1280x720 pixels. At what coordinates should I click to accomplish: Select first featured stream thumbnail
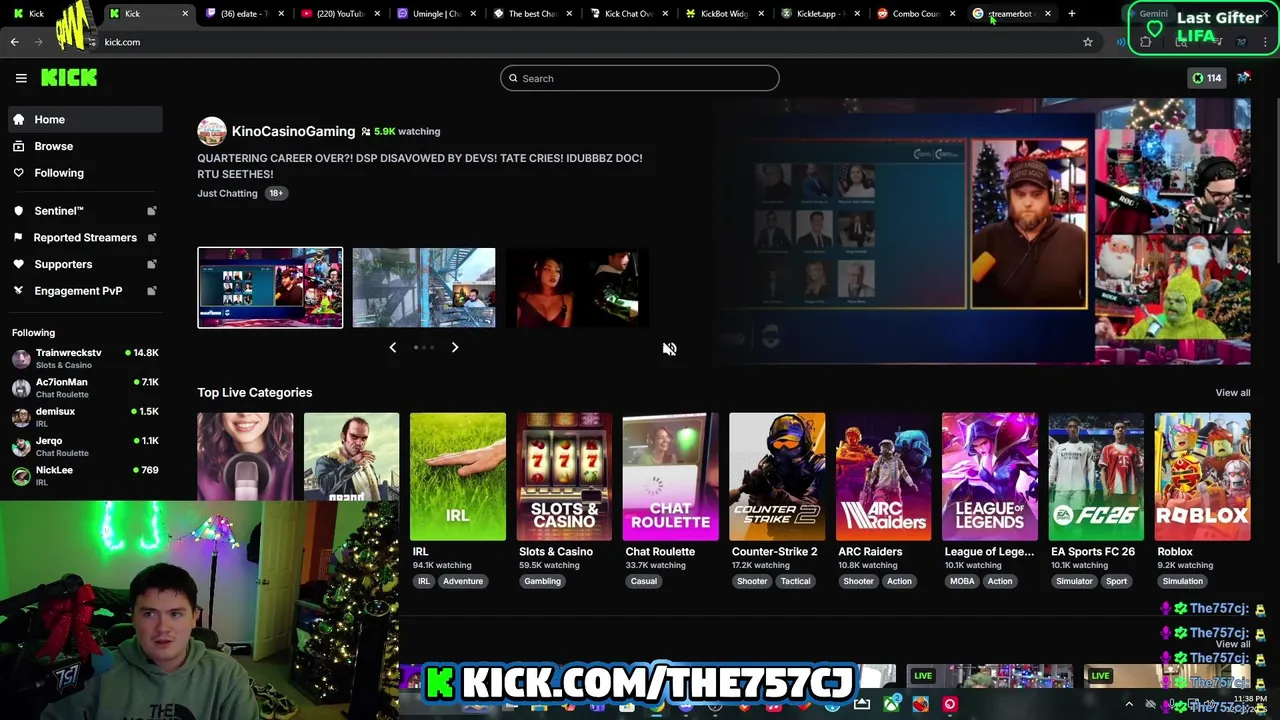[270, 288]
